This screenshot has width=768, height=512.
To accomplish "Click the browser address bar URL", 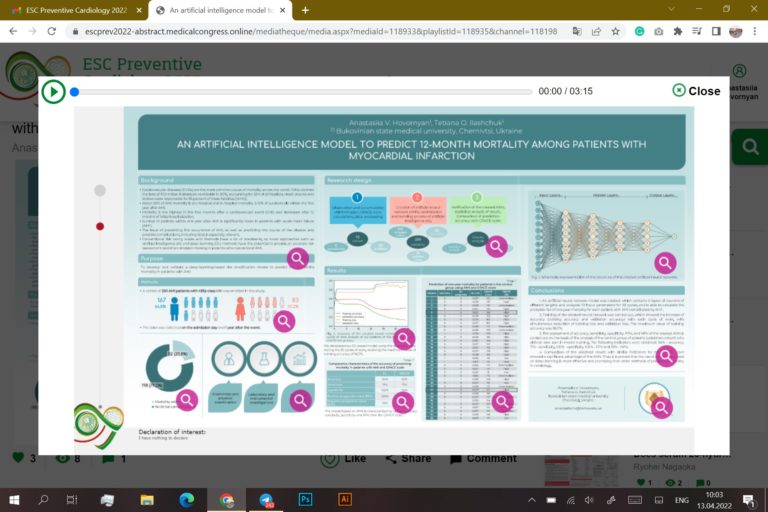I will coord(321,31).
